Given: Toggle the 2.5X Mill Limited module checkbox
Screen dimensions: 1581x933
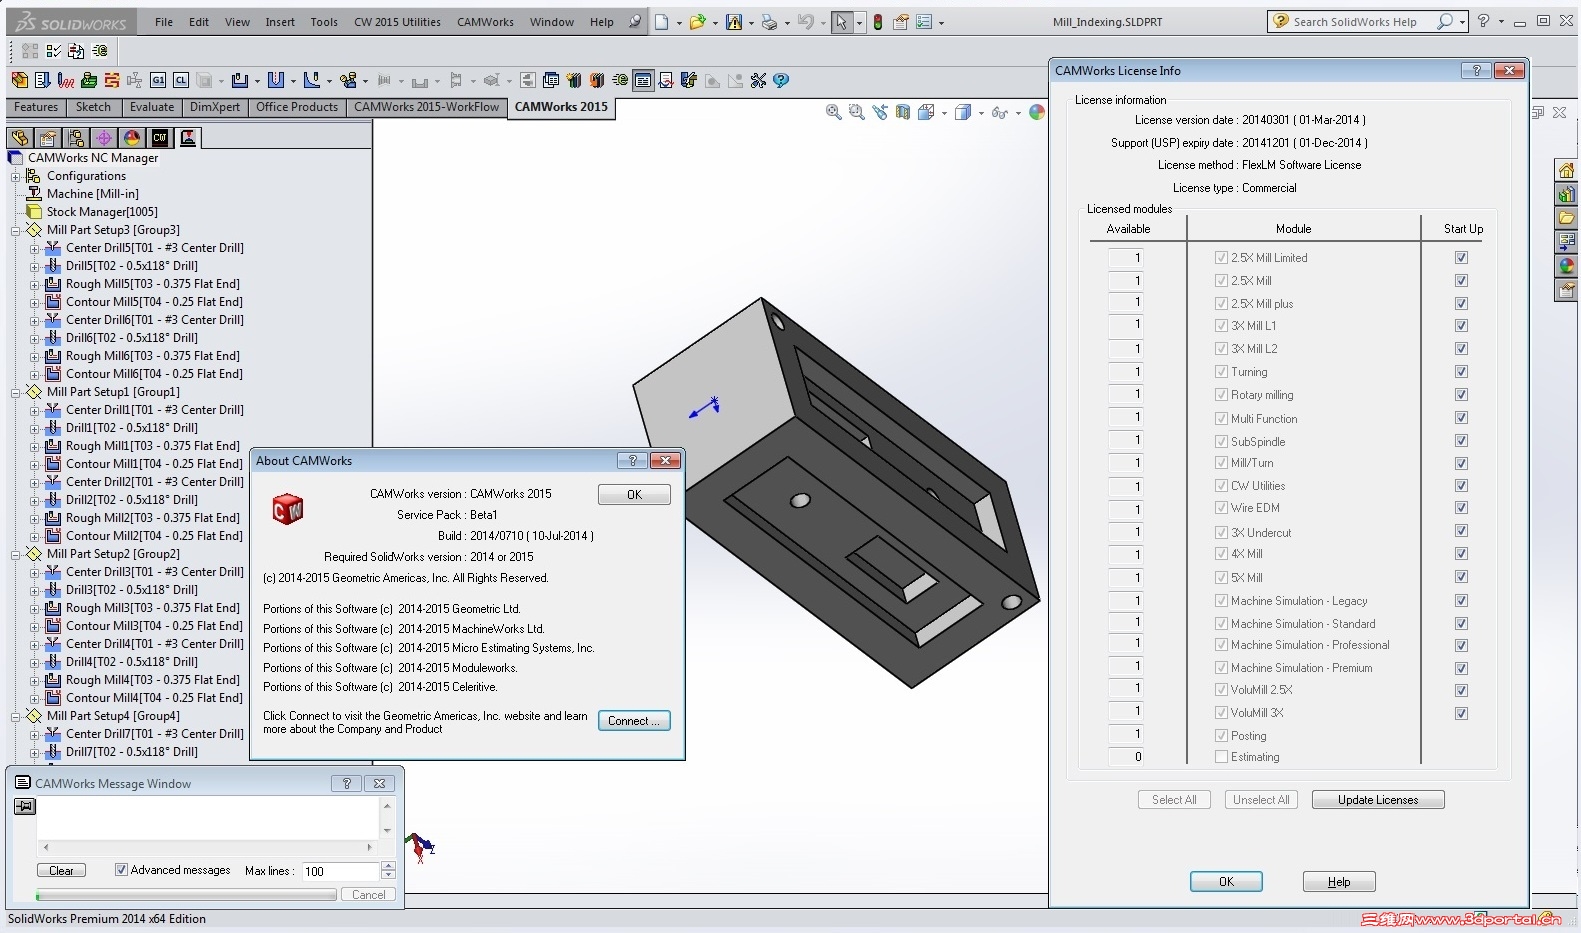Looking at the screenshot, I should click(1221, 258).
